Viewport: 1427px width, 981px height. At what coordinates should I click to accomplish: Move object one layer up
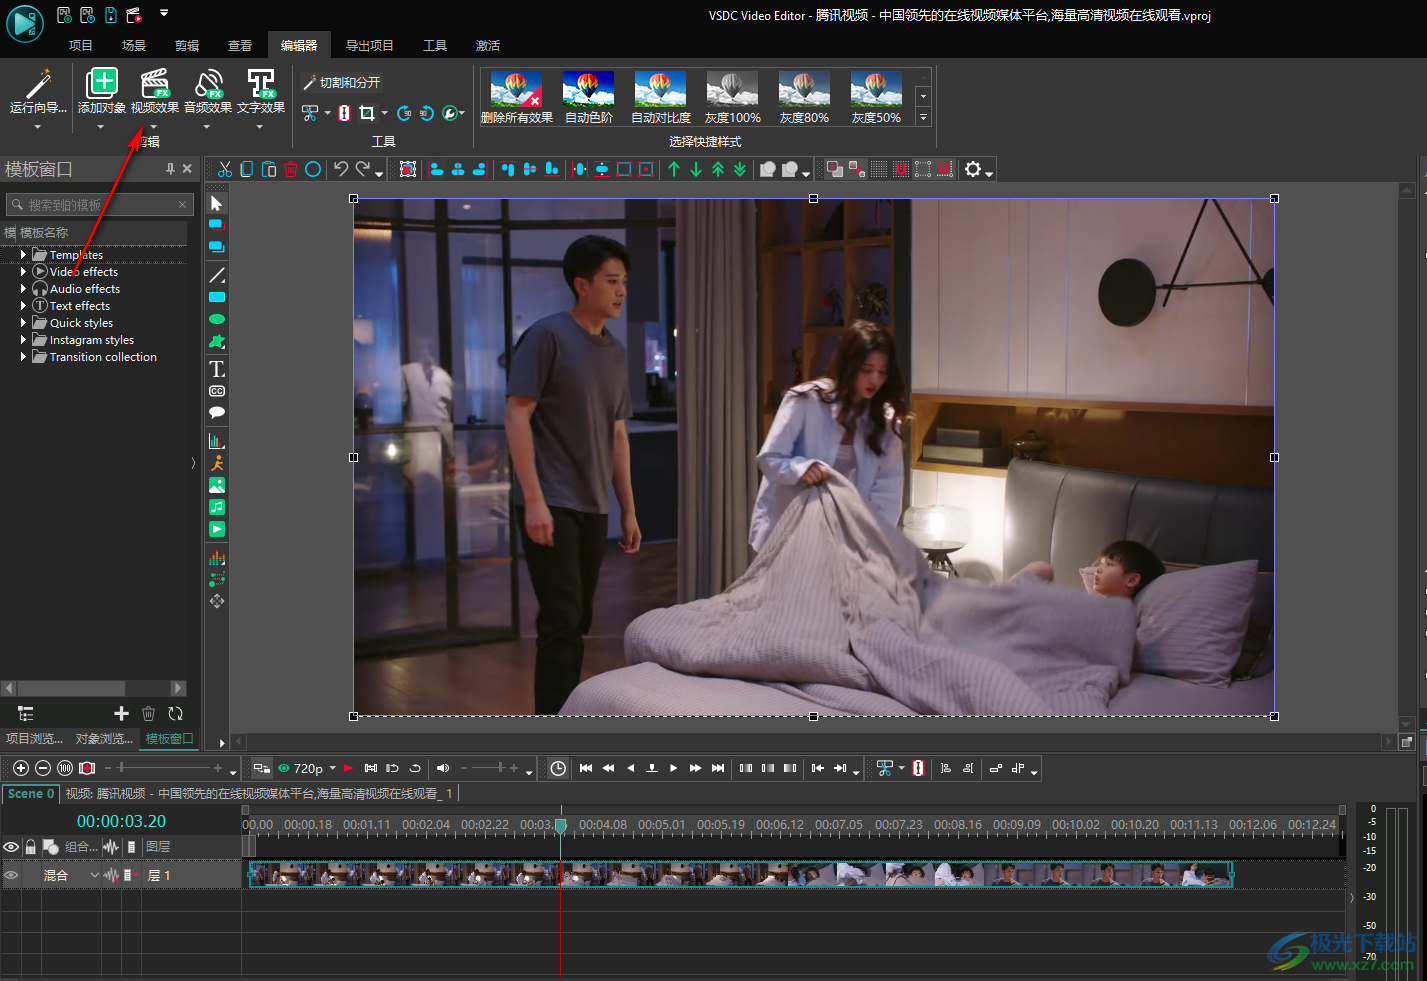[x=674, y=169]
